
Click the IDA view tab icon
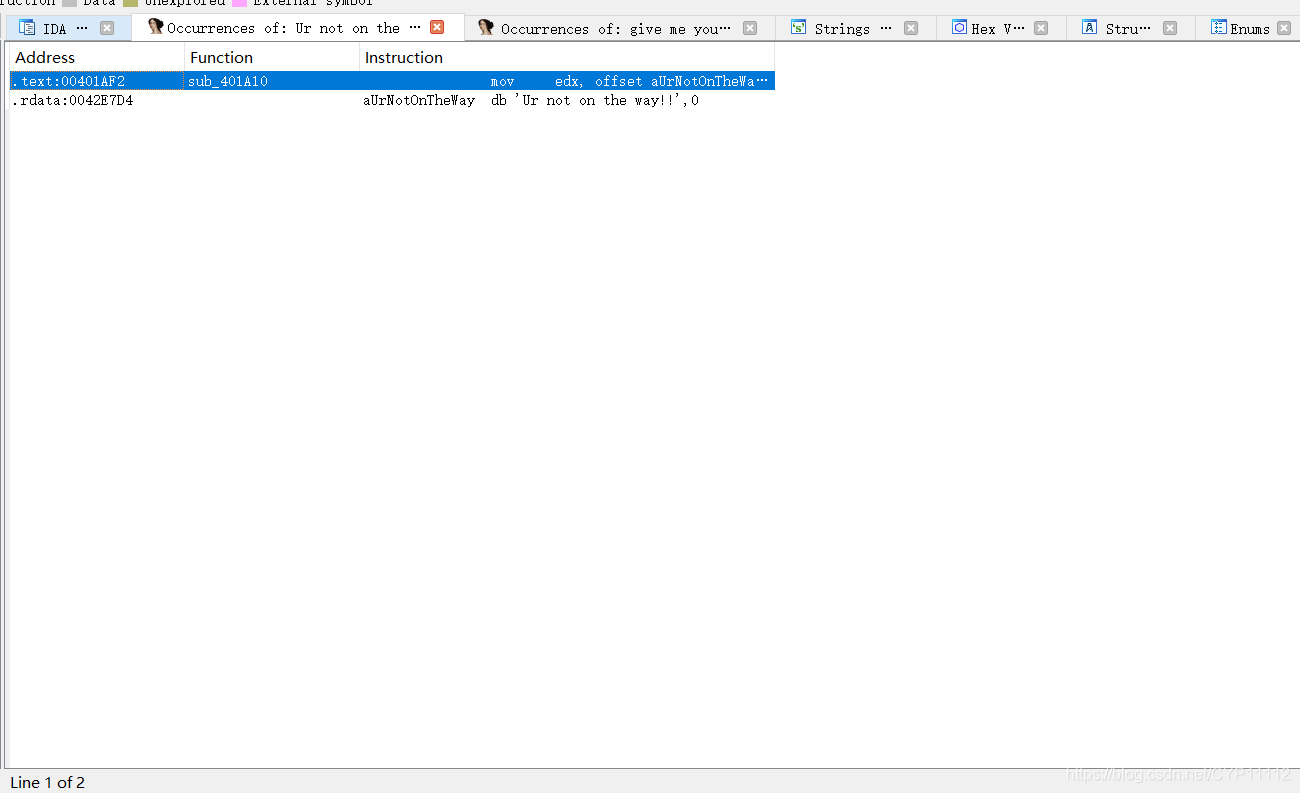[27, 28]
